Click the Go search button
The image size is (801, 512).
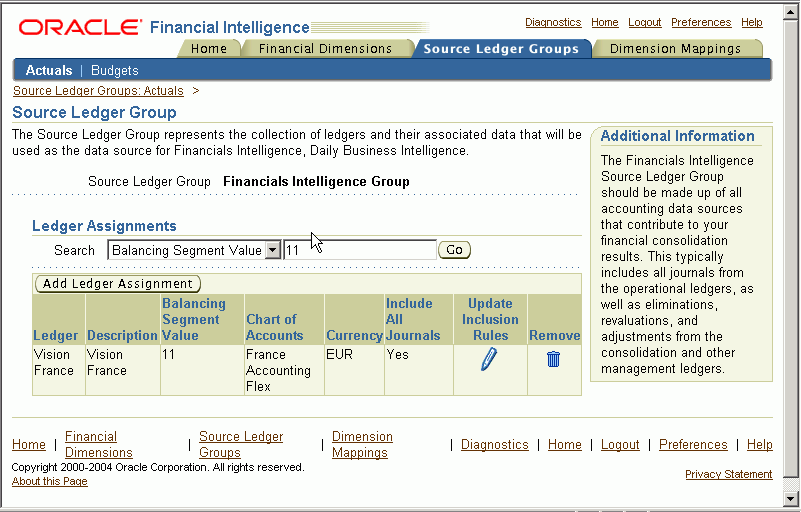[x=454, y=250]
